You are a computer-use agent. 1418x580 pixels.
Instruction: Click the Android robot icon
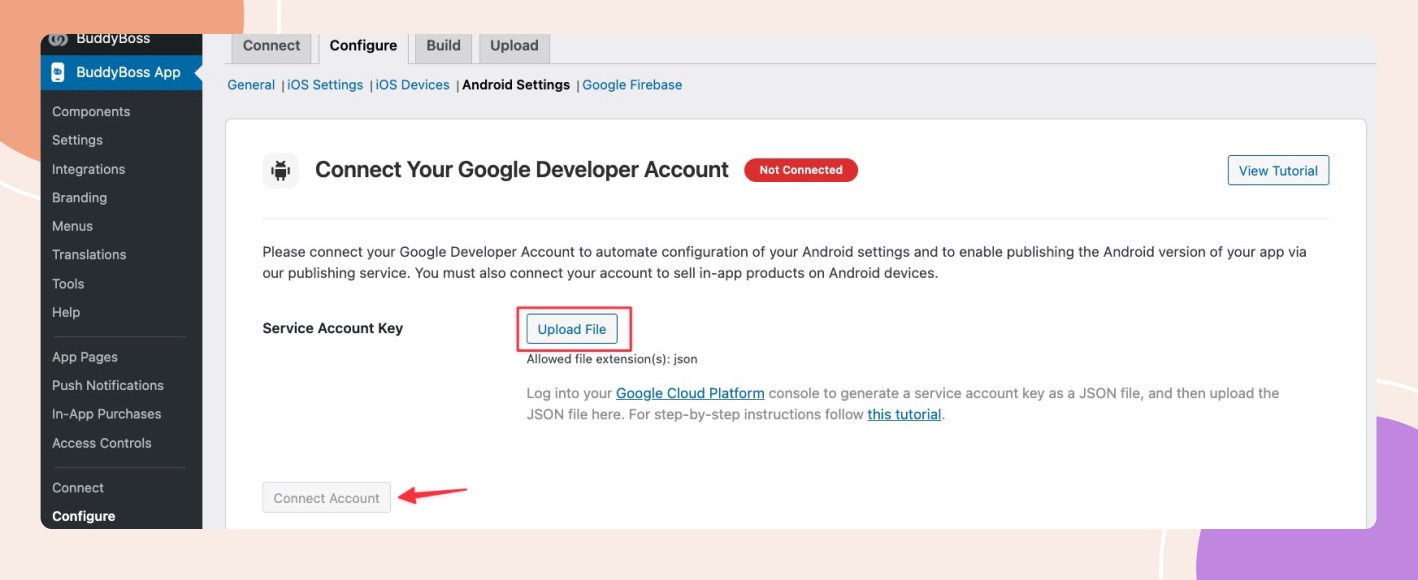pyautogui.click(x=281, y=171)
